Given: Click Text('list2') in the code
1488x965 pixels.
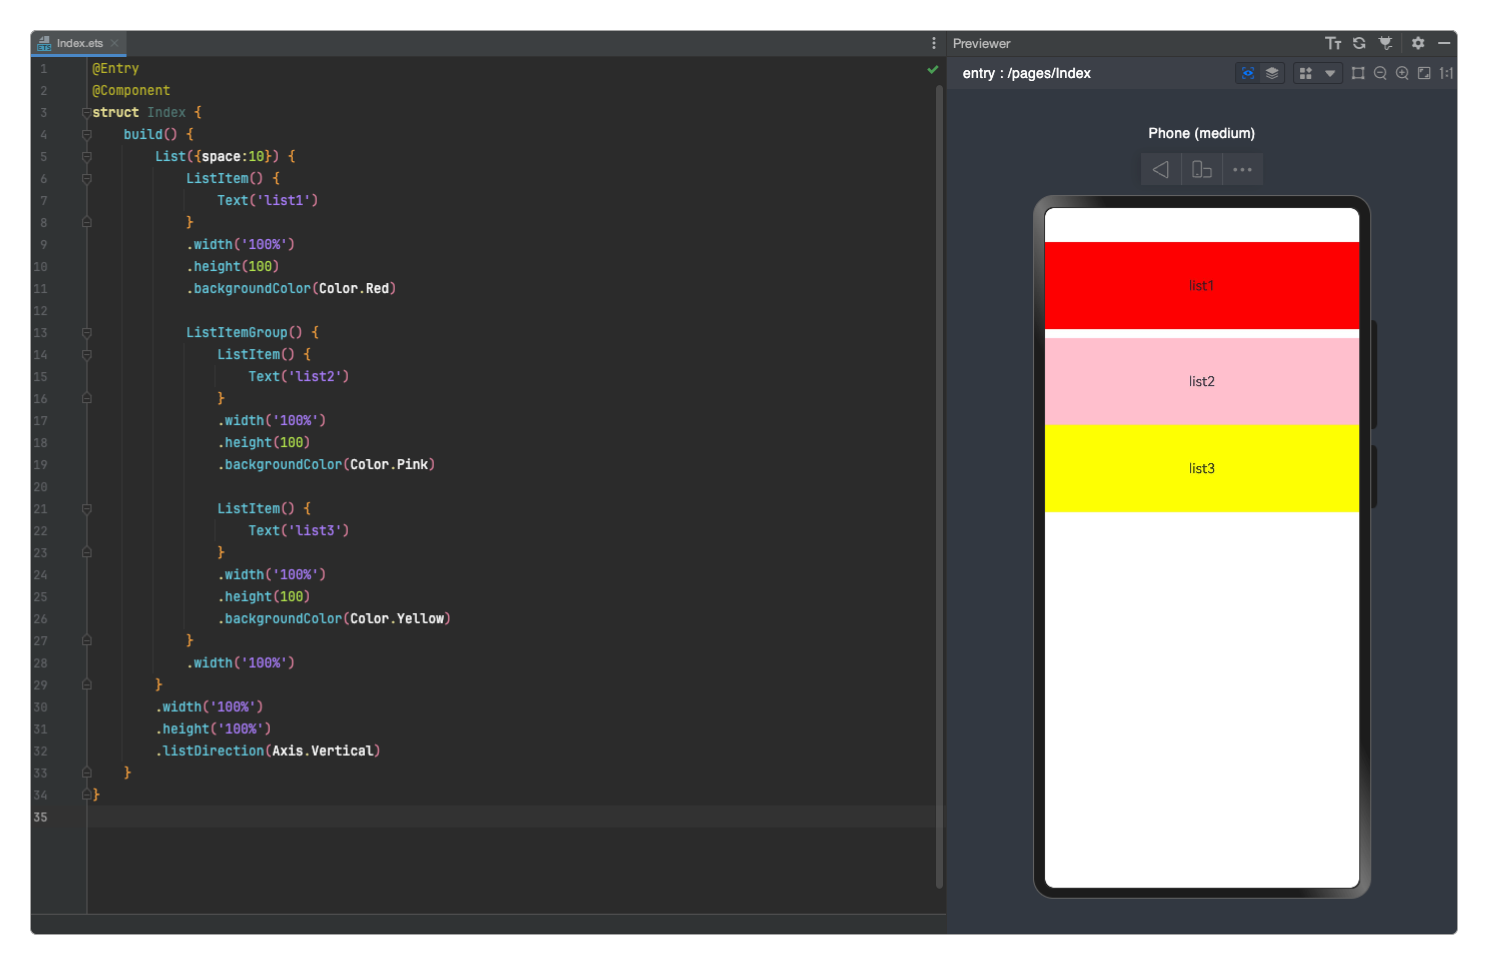Looking at the screenshot, I should pos(298,377).
